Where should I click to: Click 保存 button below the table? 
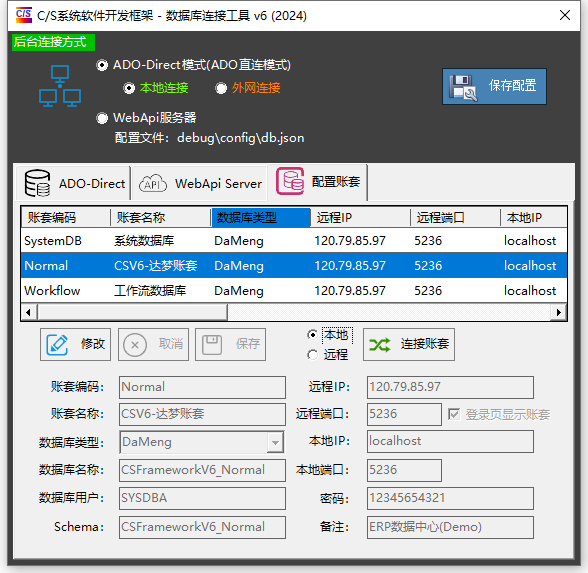click(x=230, y=345)
